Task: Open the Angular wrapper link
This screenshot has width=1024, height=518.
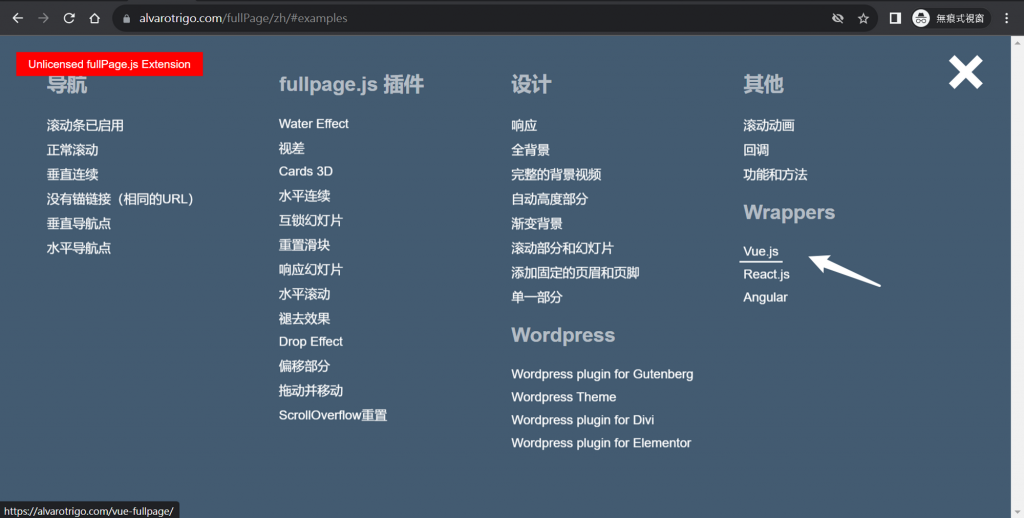Action: coord(765,297)
